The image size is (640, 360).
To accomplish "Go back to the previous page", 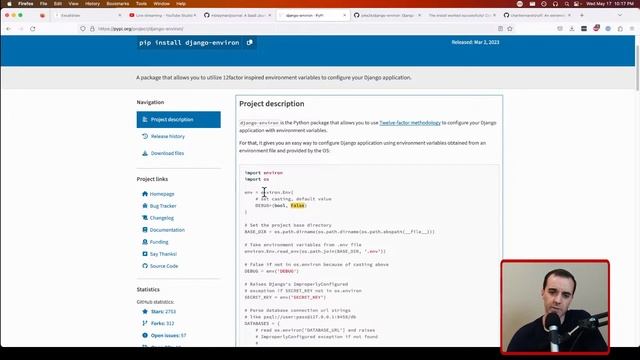I will [x=9, y=29].
